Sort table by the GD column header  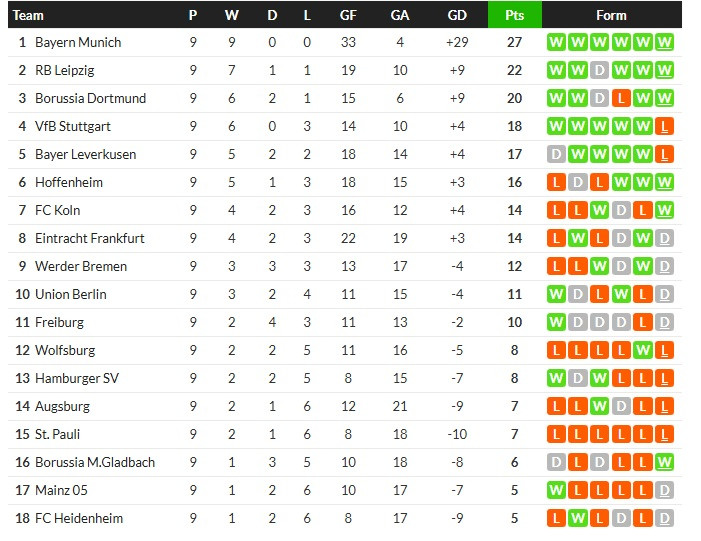click(457, 15)
